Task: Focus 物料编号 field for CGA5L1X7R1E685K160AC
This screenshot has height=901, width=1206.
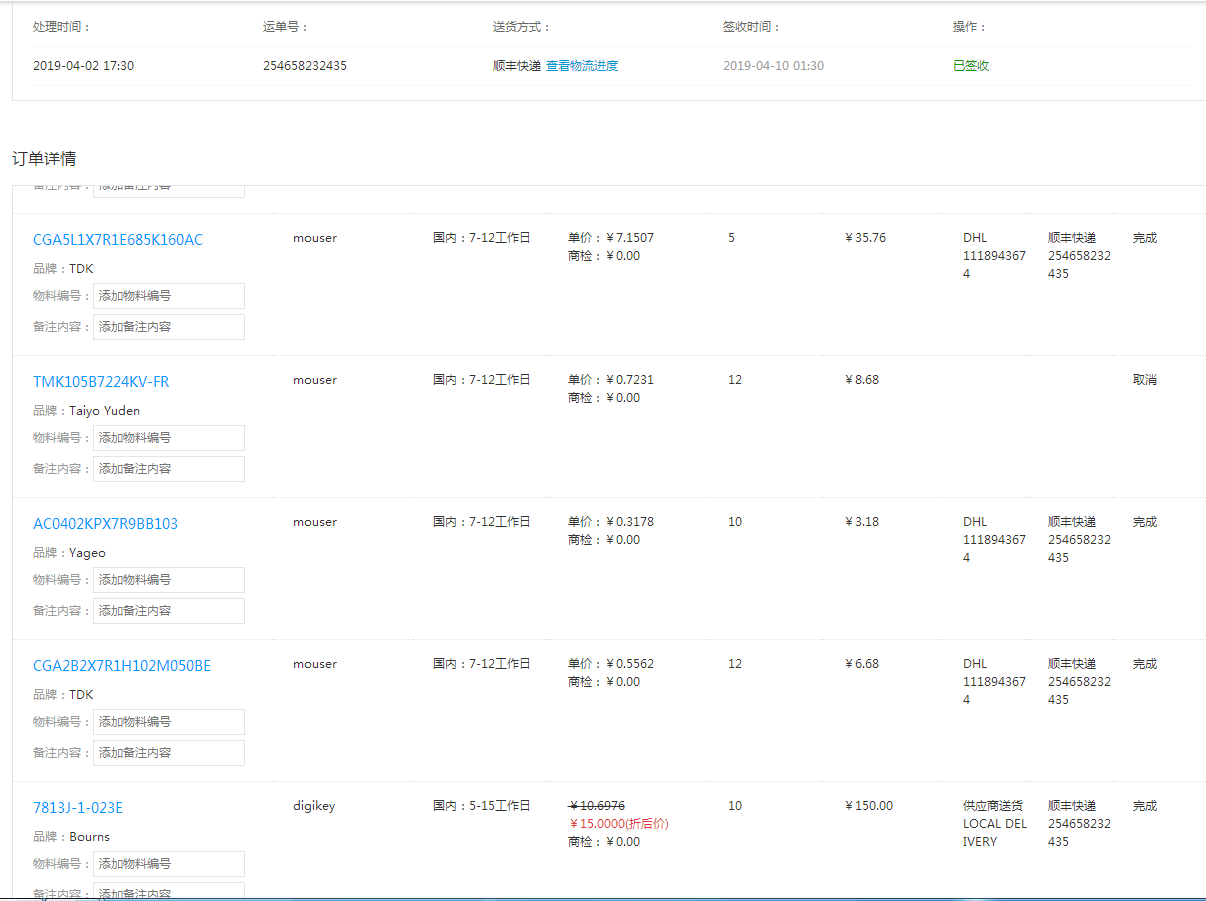Action: tap(169, 296)
